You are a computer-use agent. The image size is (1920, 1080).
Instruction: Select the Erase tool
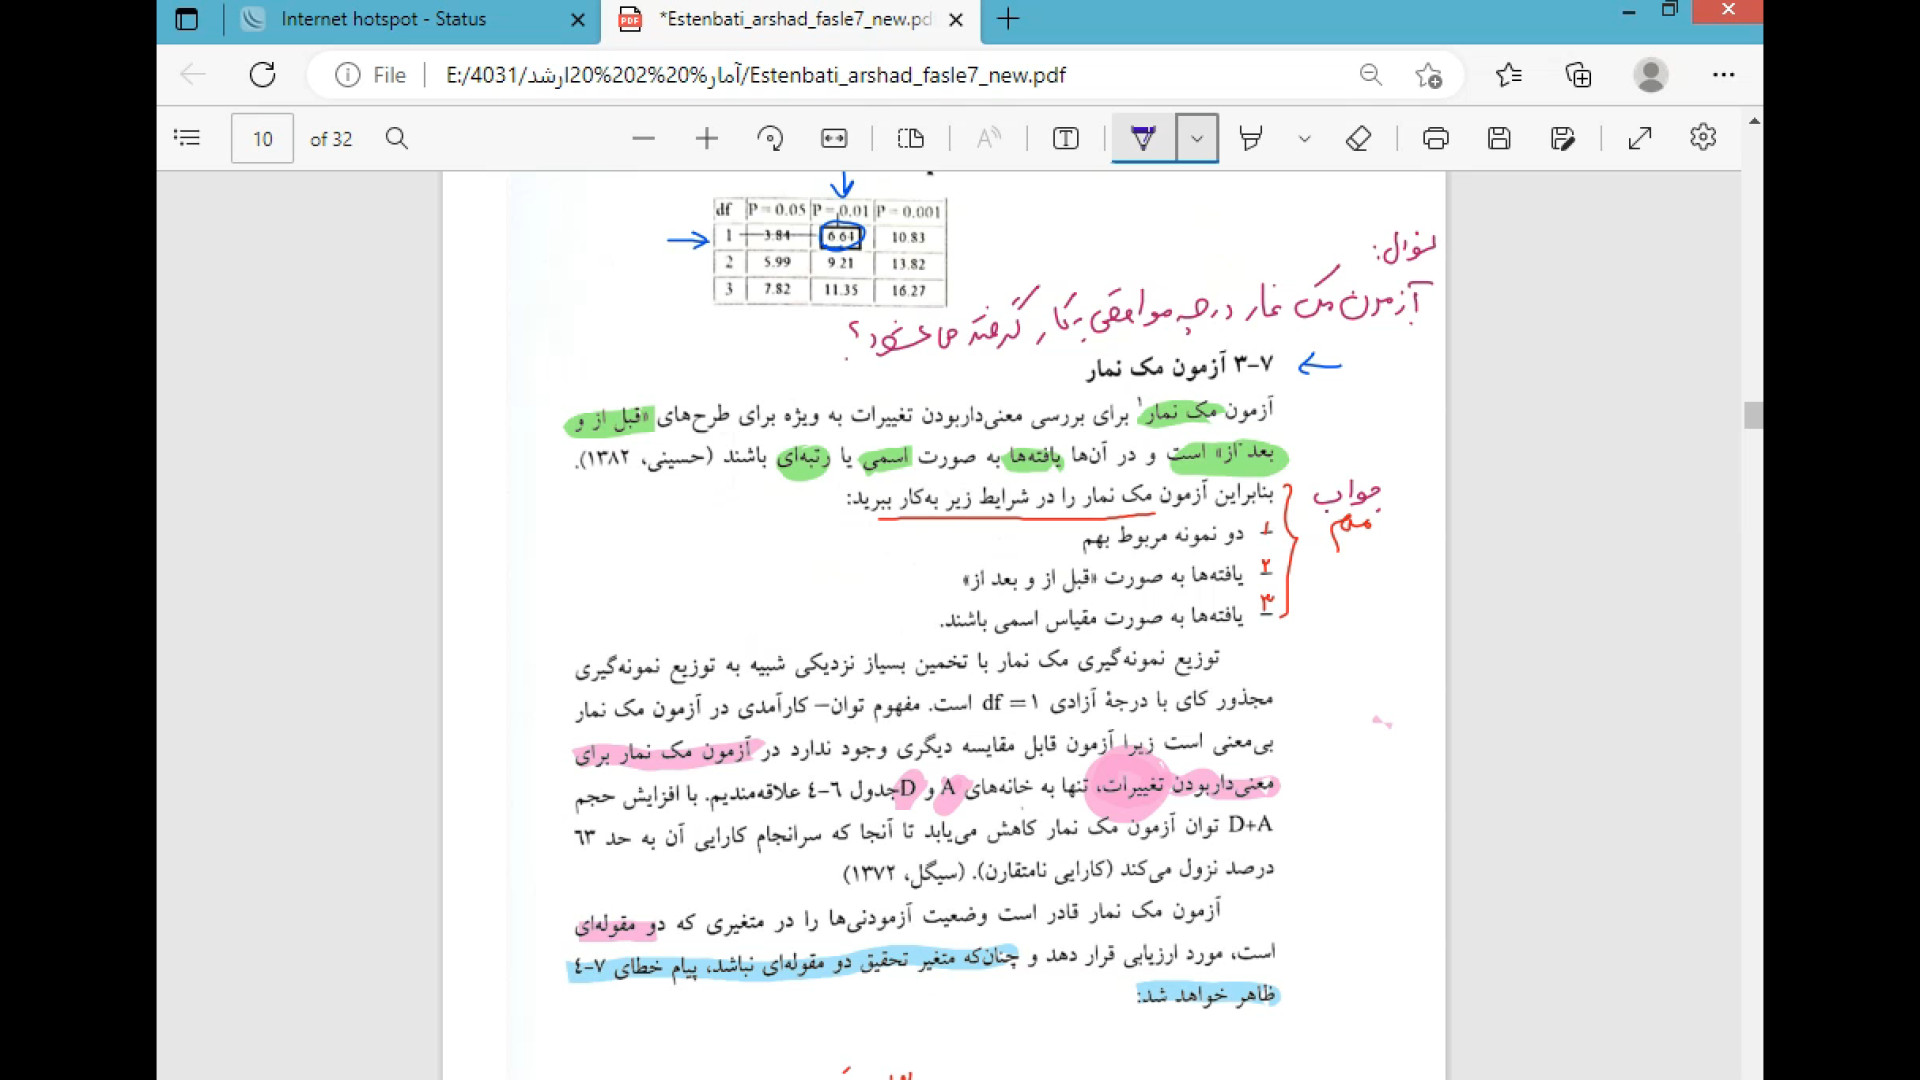[1358, 138]
